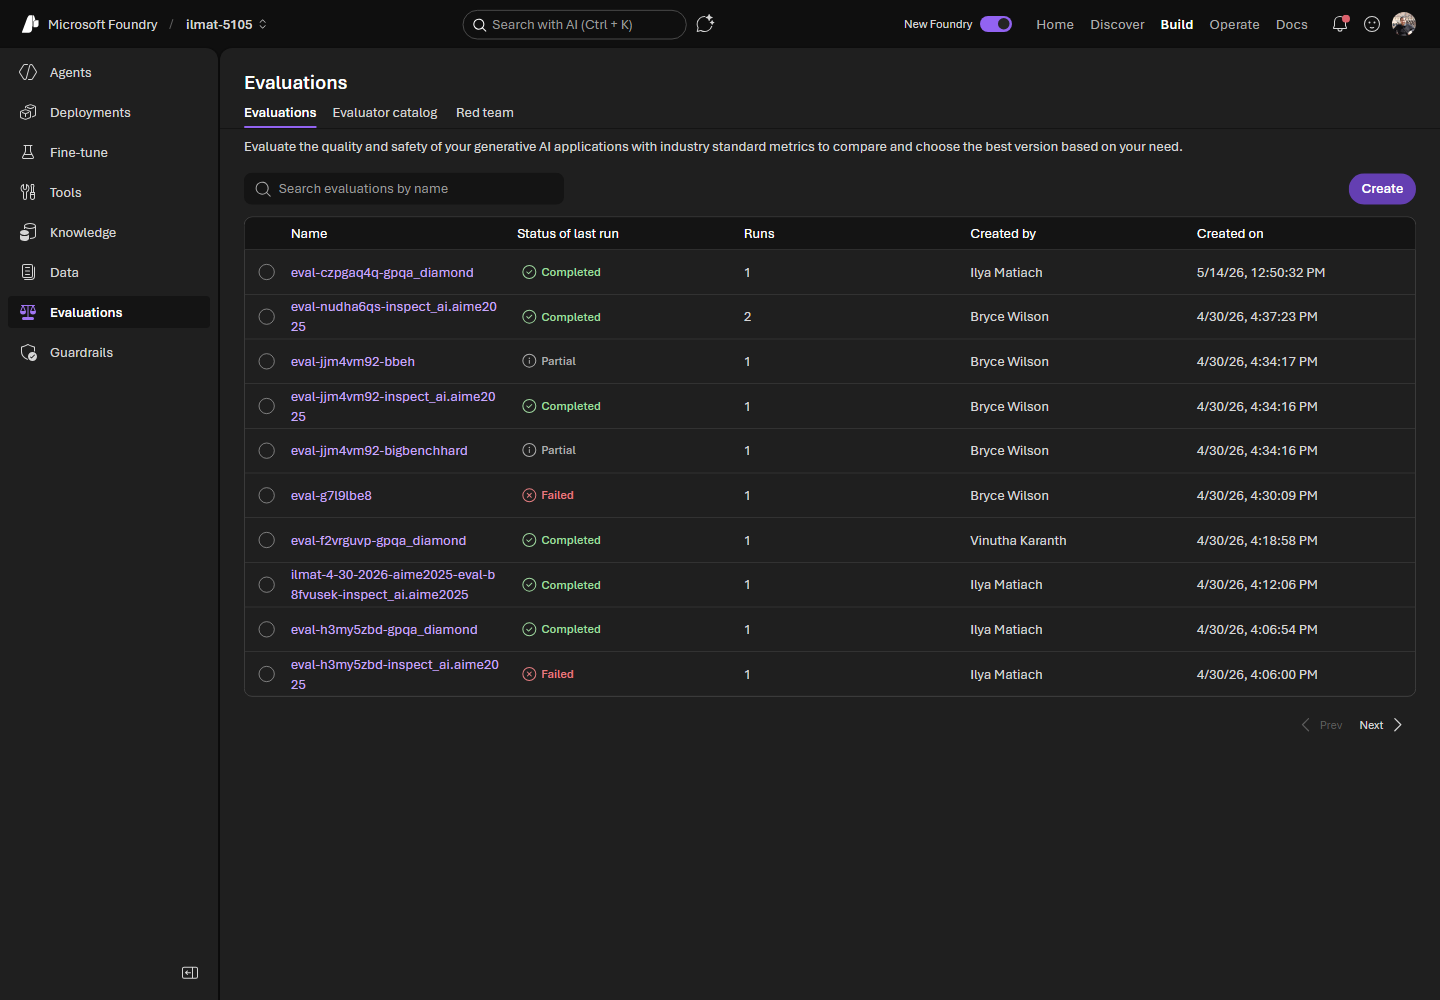Click the Status of last run column header
1440x1000 pixels.
[568, 233]
